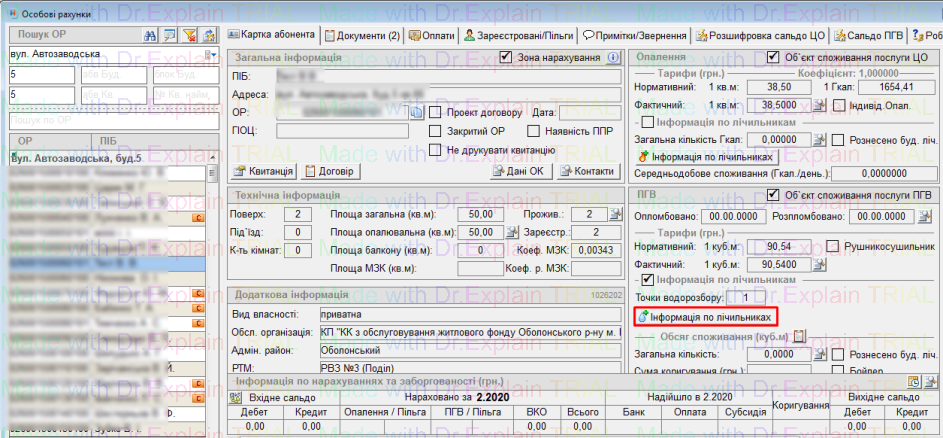Toggle the Зона нарахування checkbox
Viewport: 943px width, 438px height.
point(505,58)
